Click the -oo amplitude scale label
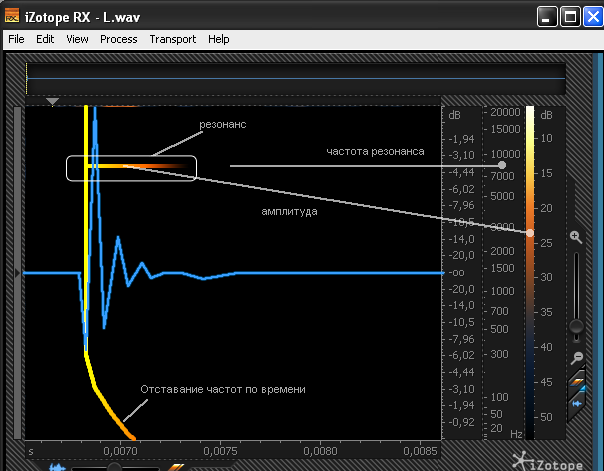Image resolution: width=604 pixels, height=471 pixels. pyautogui.click(x=457, y=273)
